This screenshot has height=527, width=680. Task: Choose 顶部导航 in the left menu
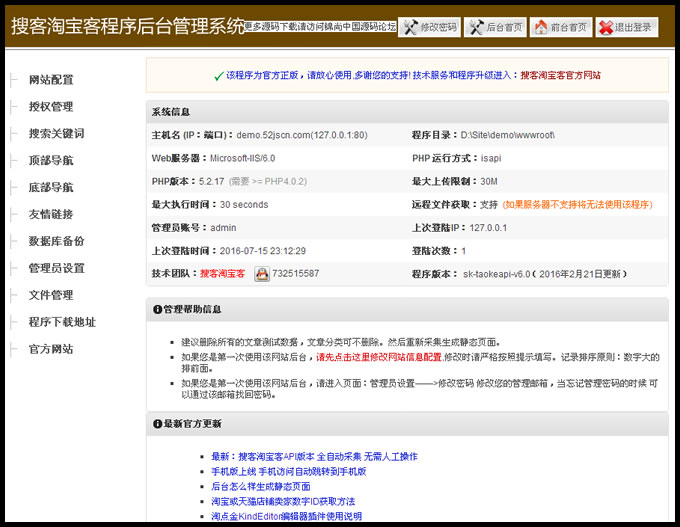coord(51,160)
